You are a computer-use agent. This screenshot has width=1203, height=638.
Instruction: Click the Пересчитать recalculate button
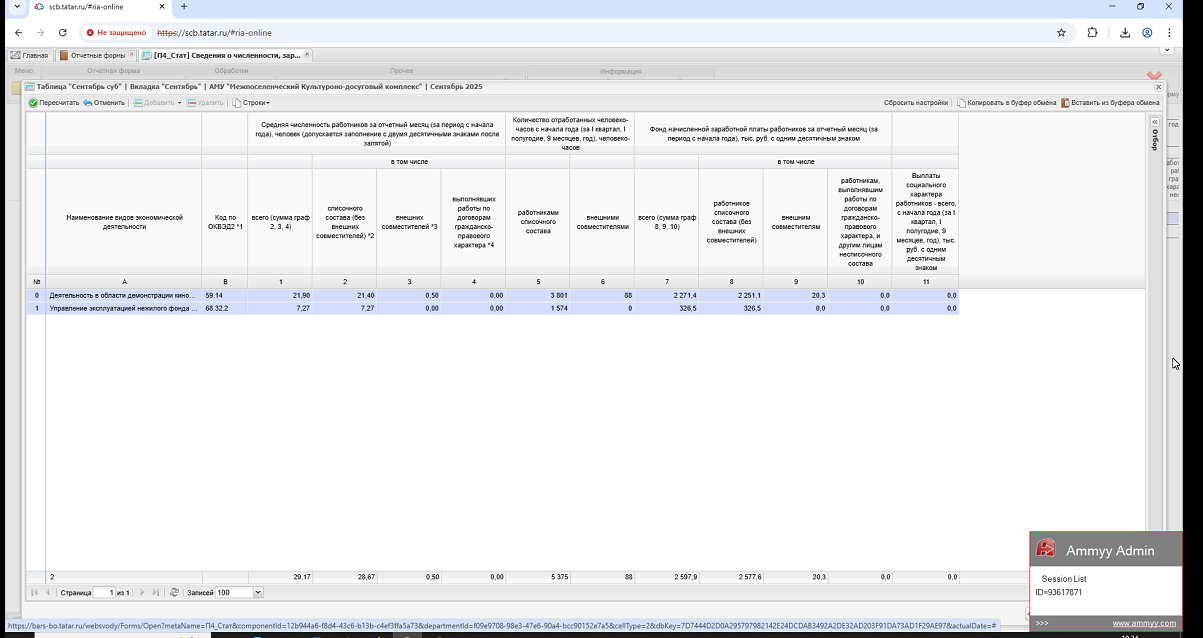pos(54,102)
